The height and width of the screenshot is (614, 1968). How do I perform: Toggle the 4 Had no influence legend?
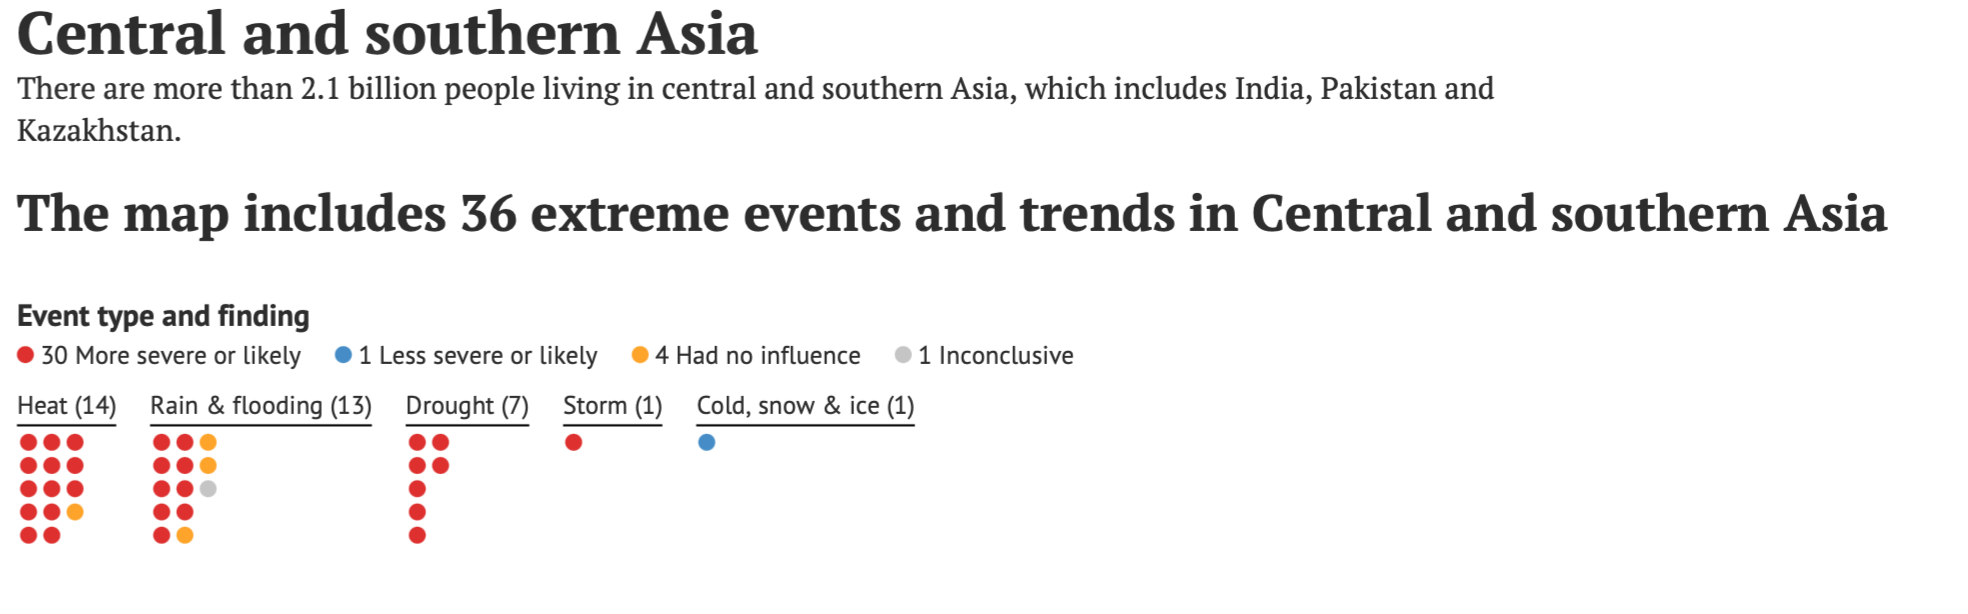[746, 355]
